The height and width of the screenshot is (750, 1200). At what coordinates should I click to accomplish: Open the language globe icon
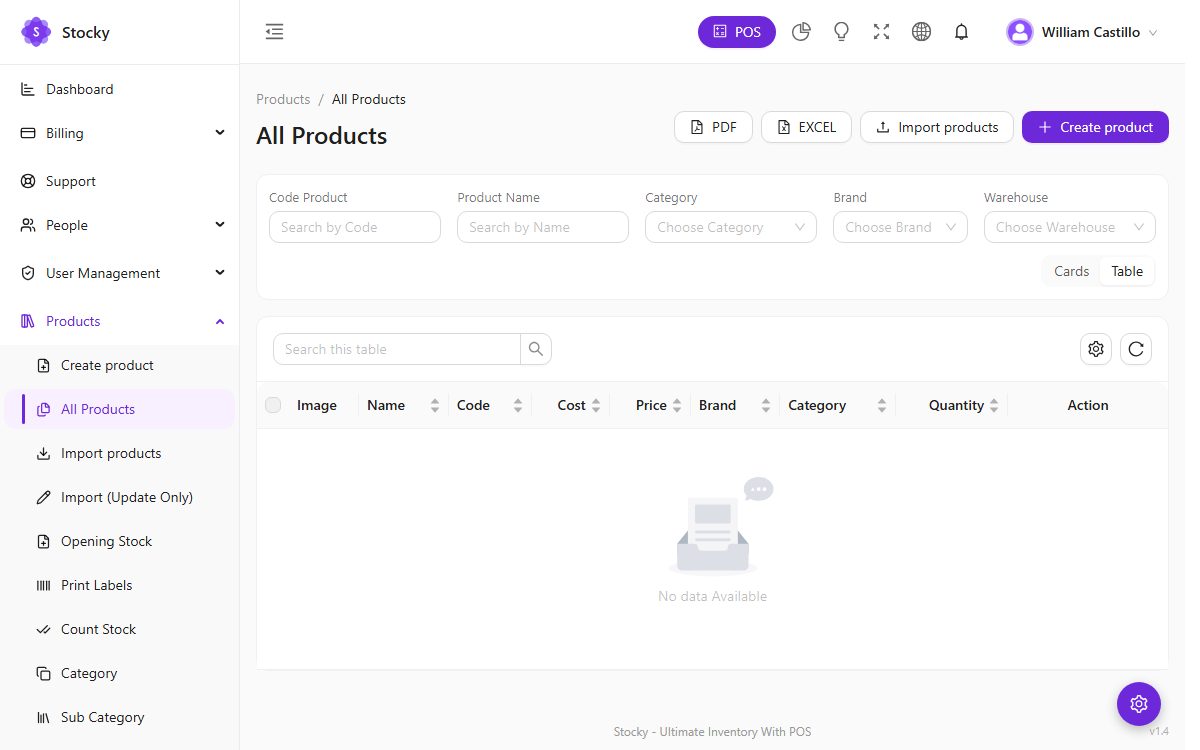click(x=921, y=32)
